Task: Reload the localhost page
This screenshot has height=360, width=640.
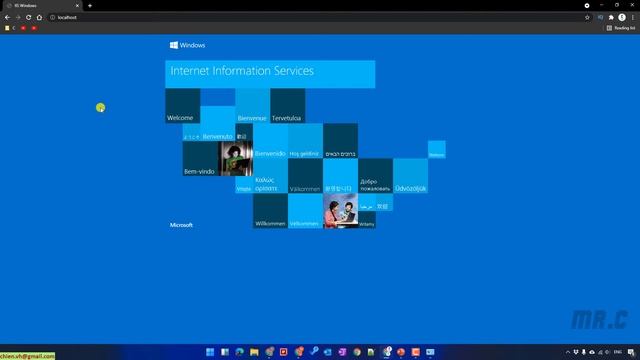Action: 29,18
